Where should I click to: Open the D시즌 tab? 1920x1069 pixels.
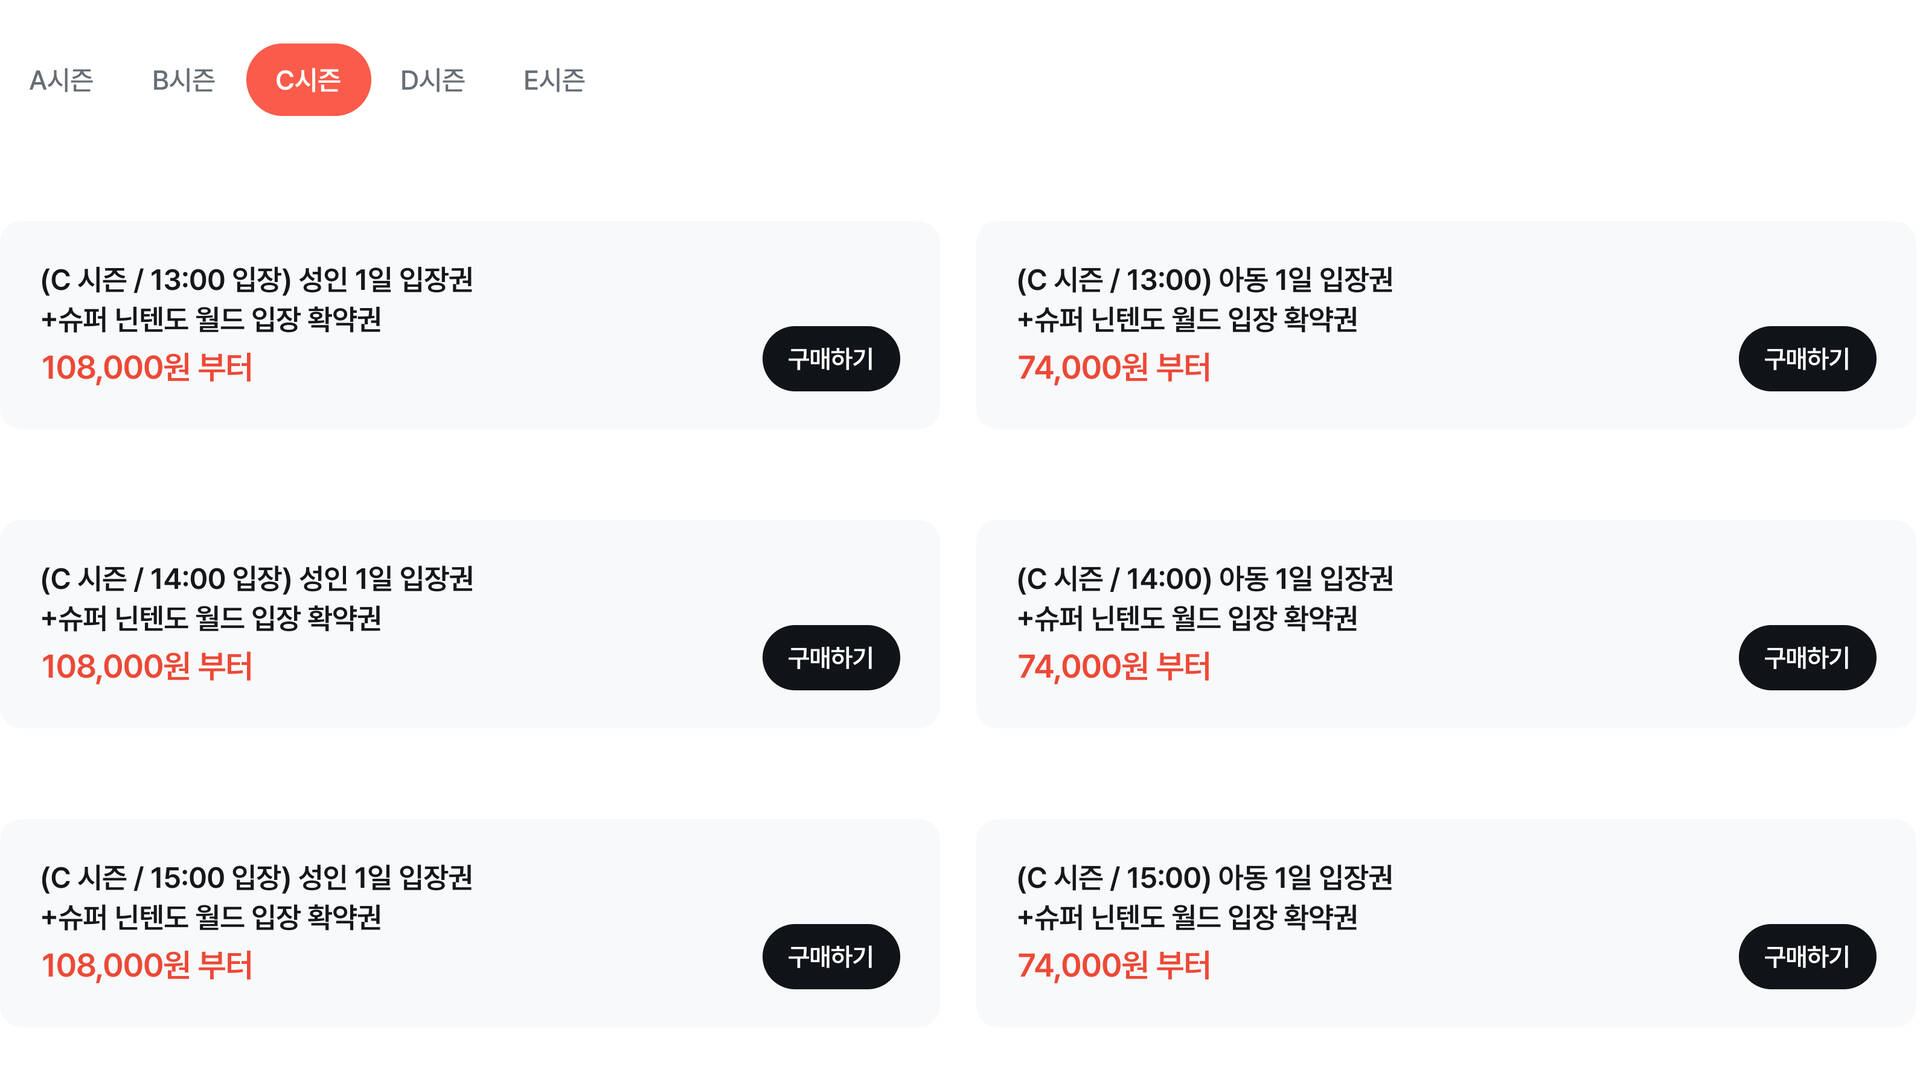[x=433, y=80]
